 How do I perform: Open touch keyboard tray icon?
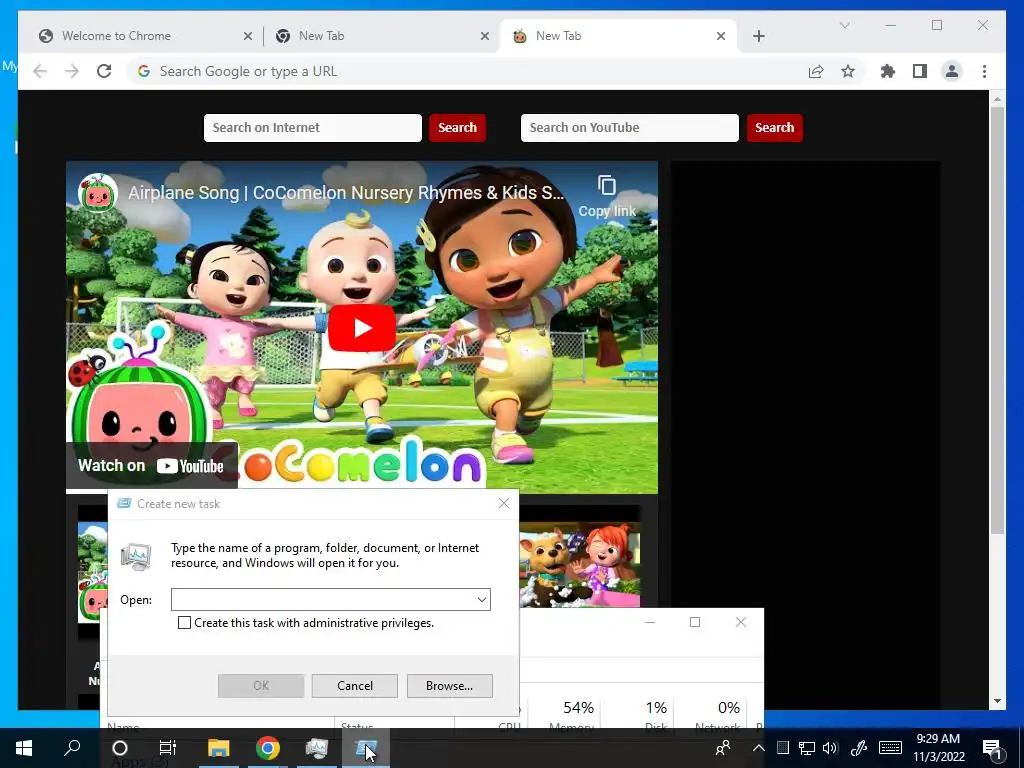tap(890, 748)
